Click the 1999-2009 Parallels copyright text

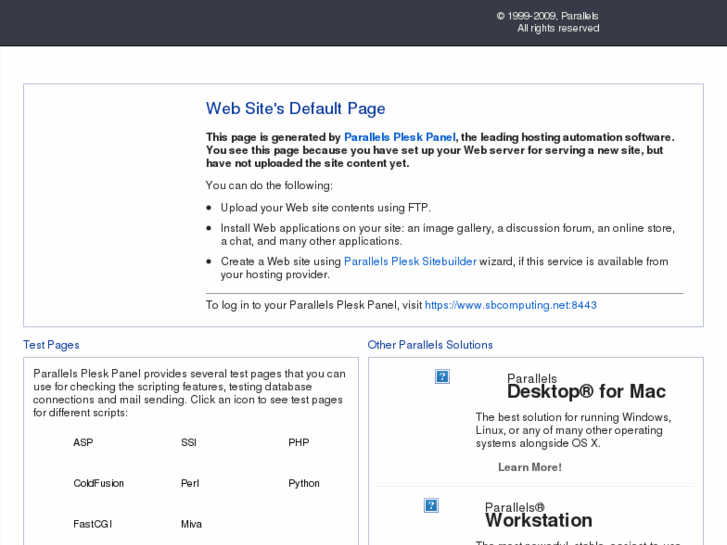pyautogui.click(x=548, y=16)
